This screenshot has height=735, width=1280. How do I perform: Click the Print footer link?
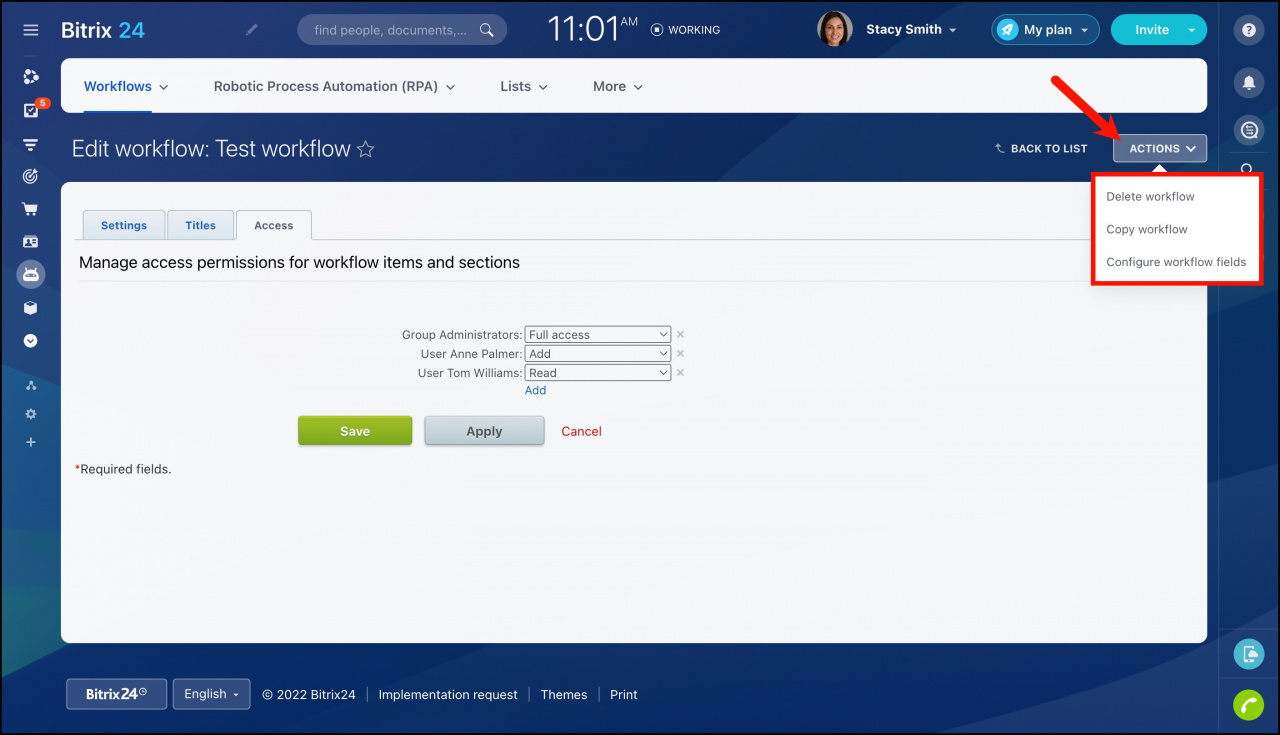624,694
